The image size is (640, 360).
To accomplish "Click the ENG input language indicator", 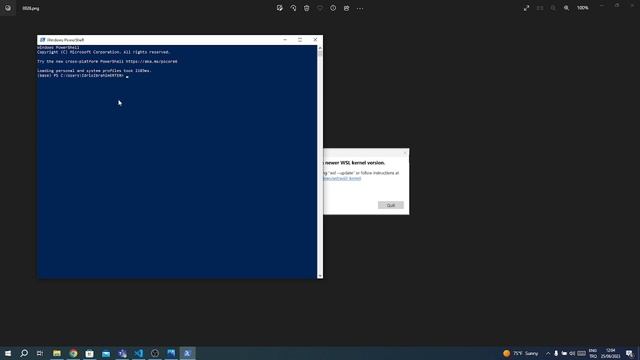I will click(x=593, y=353).
